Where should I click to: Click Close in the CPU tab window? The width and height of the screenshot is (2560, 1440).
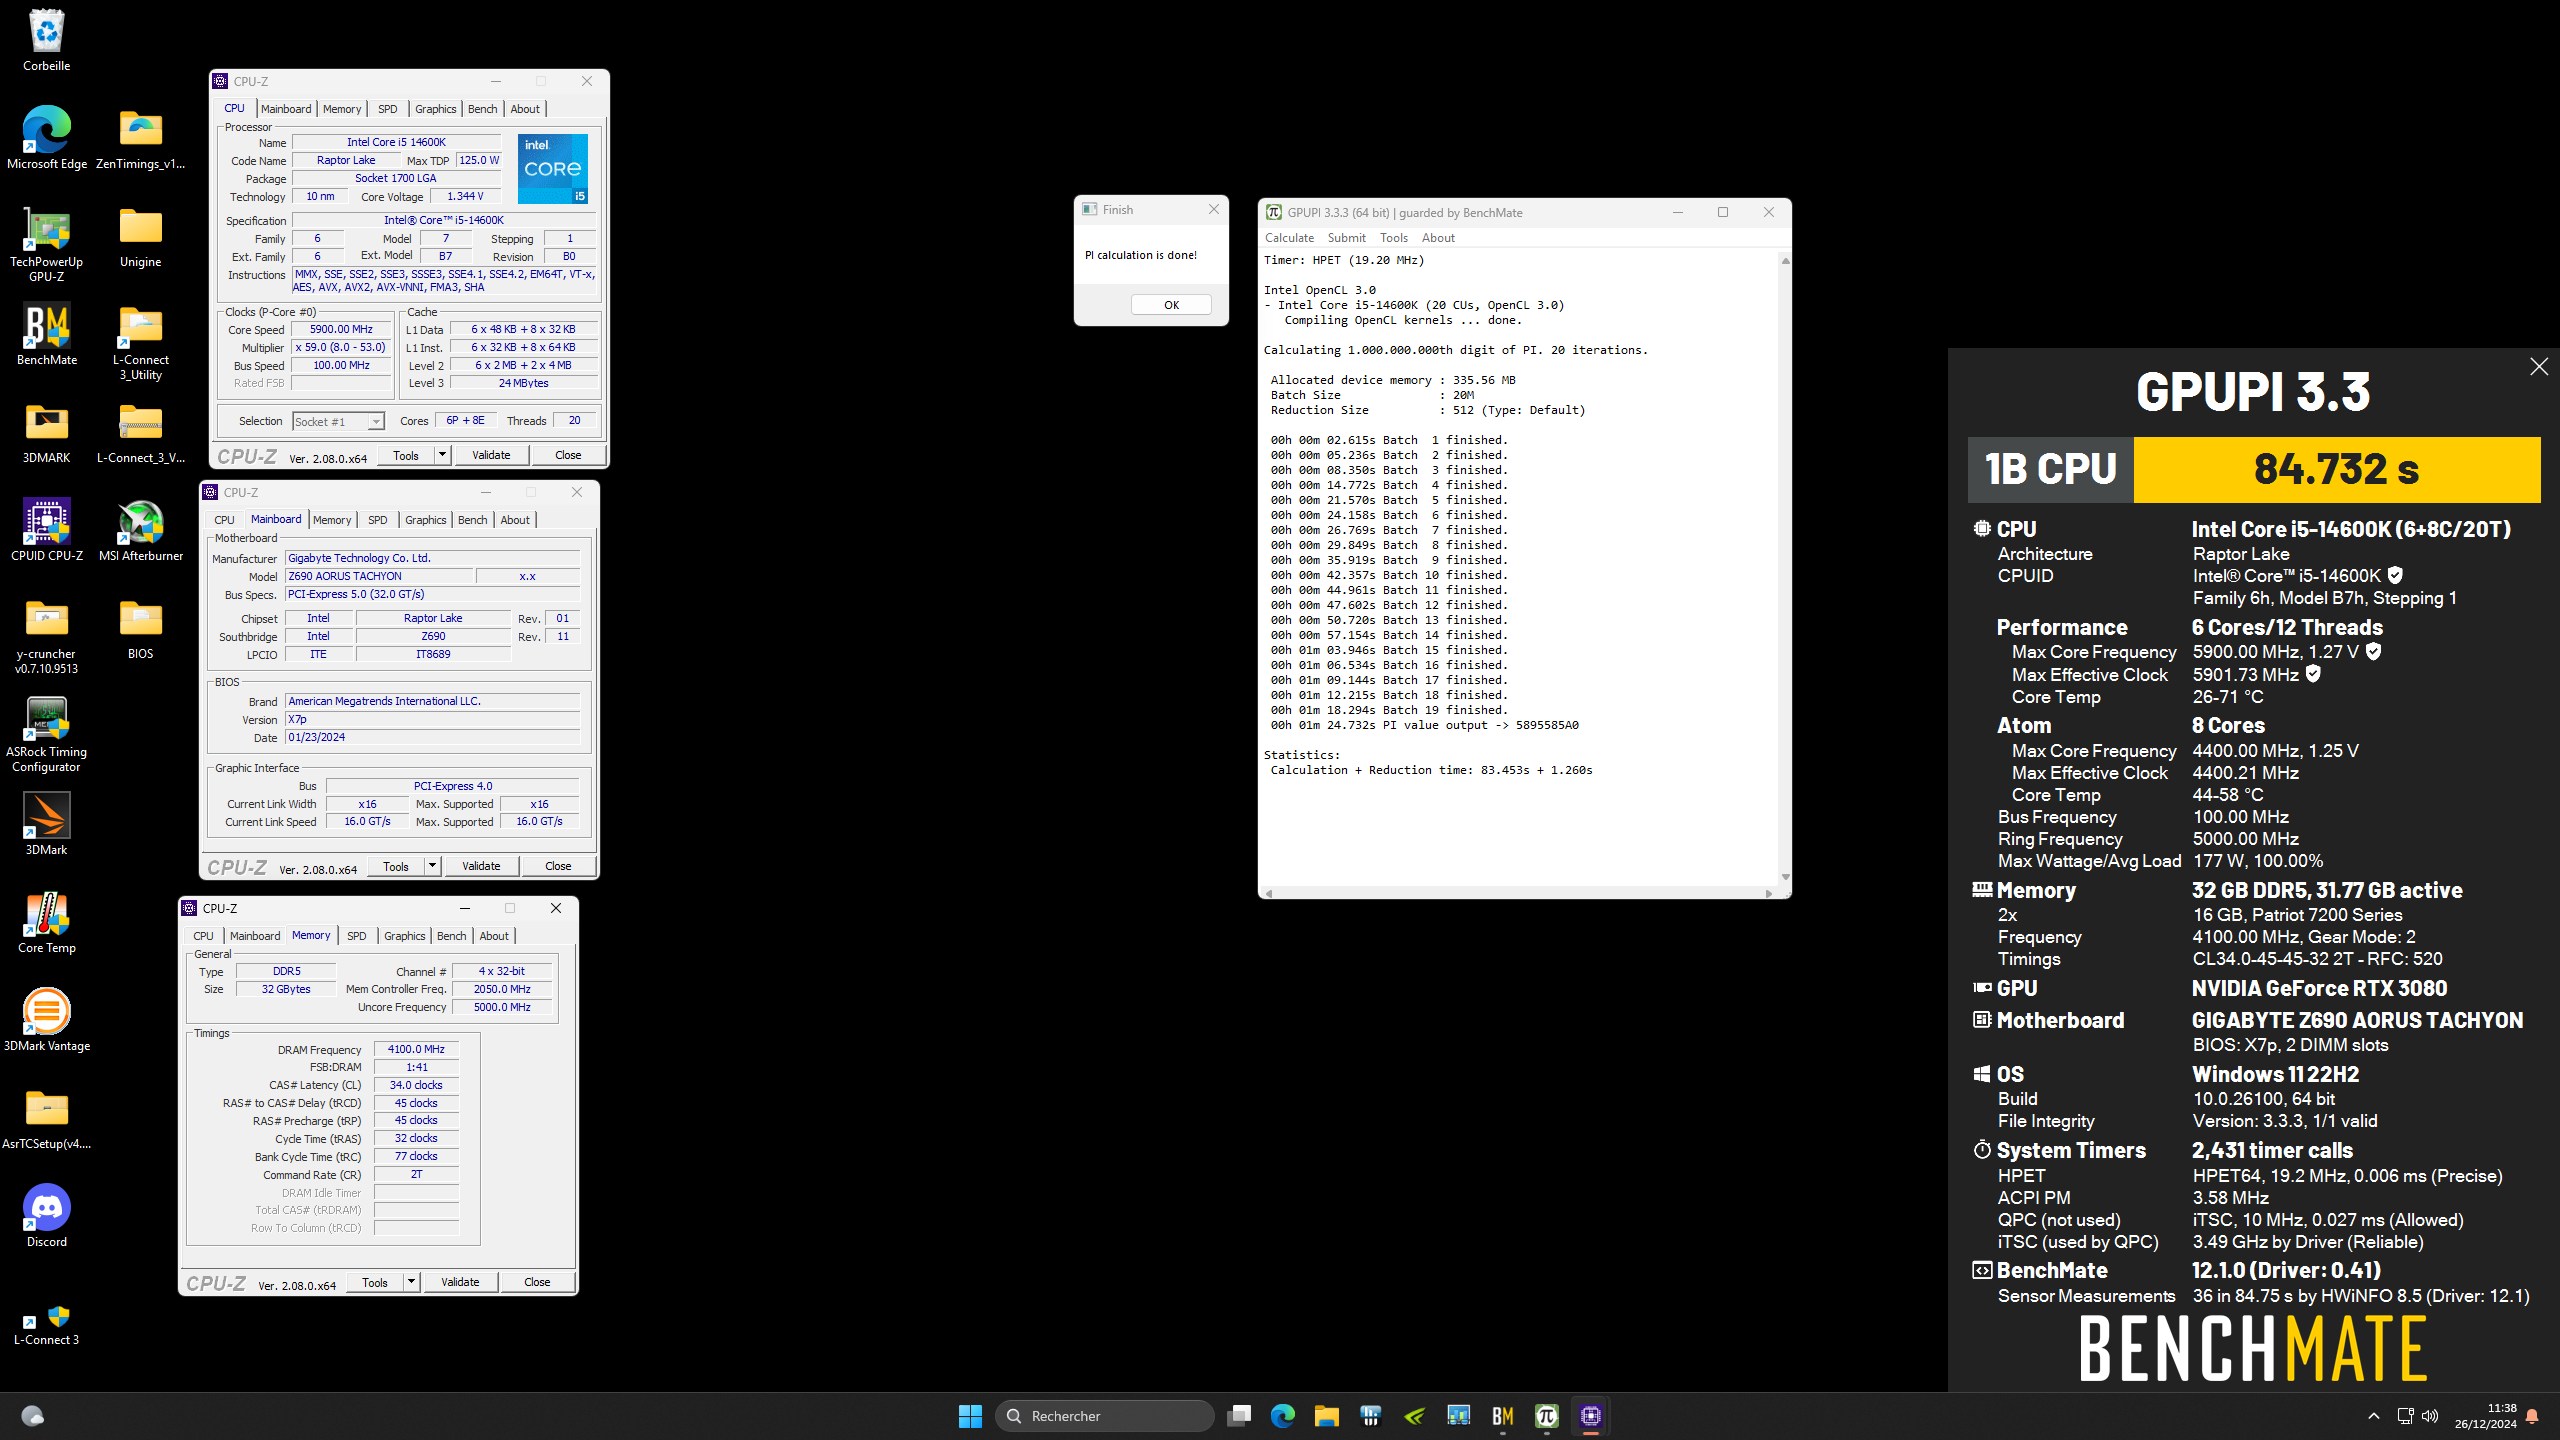click(x=568, y=455)
